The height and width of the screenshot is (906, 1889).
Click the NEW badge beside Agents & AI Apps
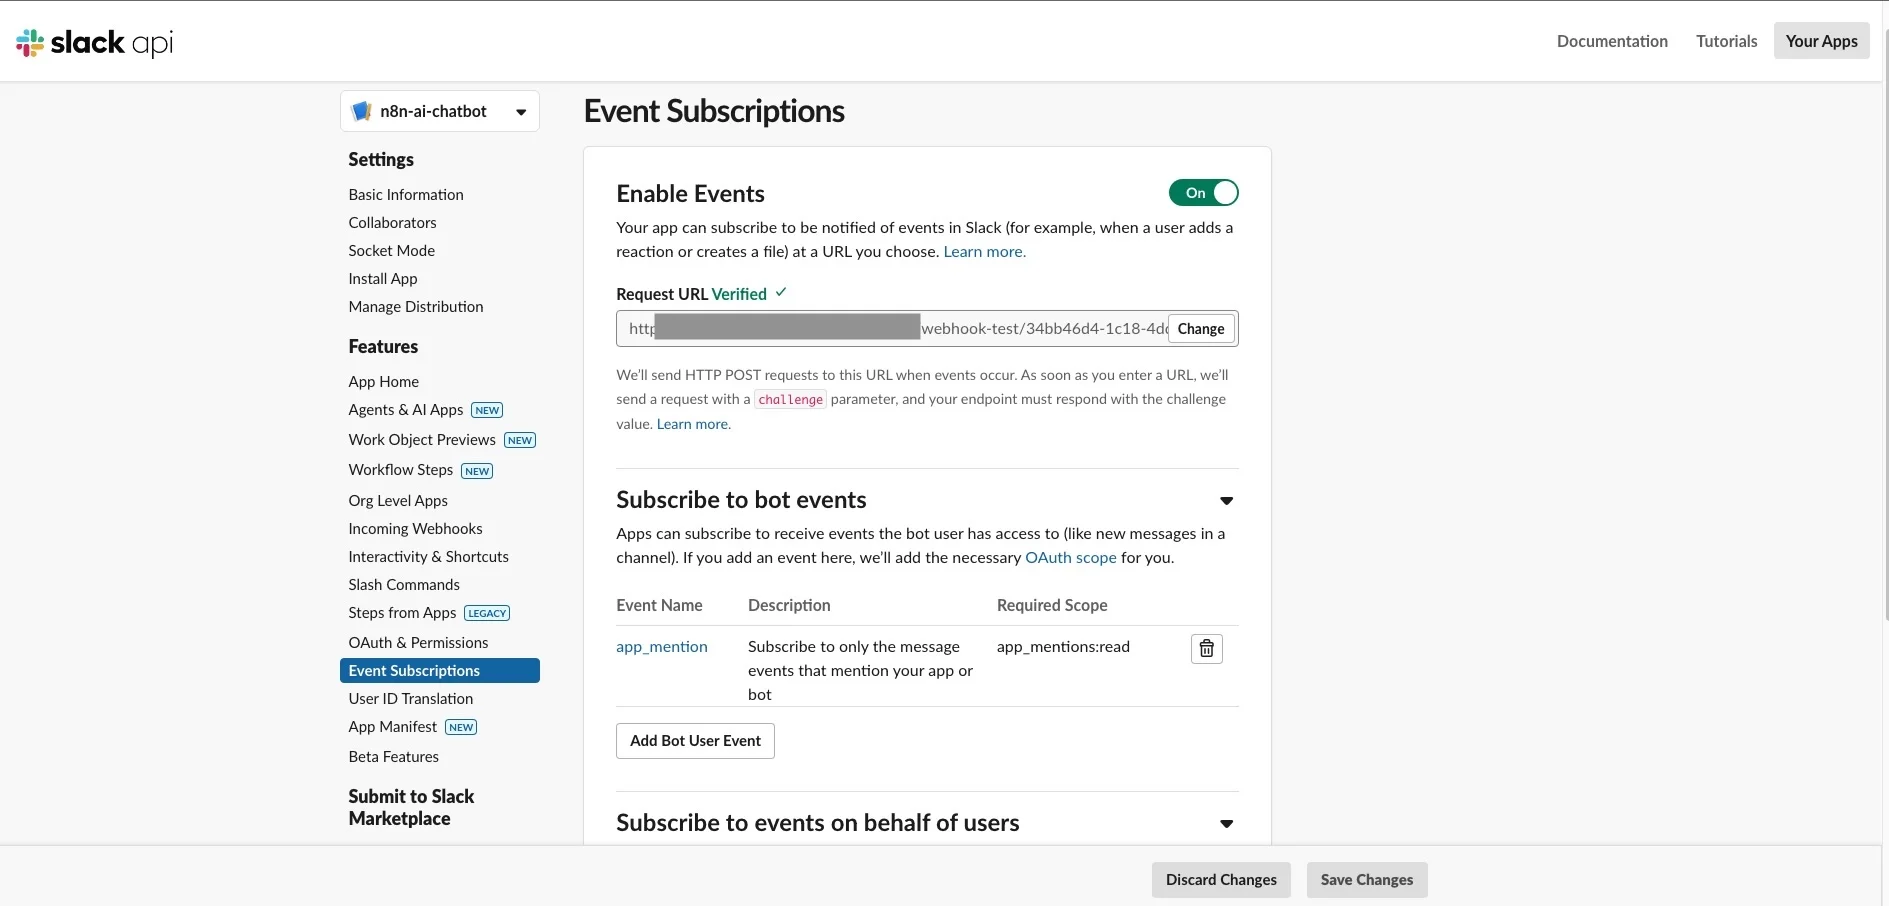pyautogui.click(x=487, y=410)
